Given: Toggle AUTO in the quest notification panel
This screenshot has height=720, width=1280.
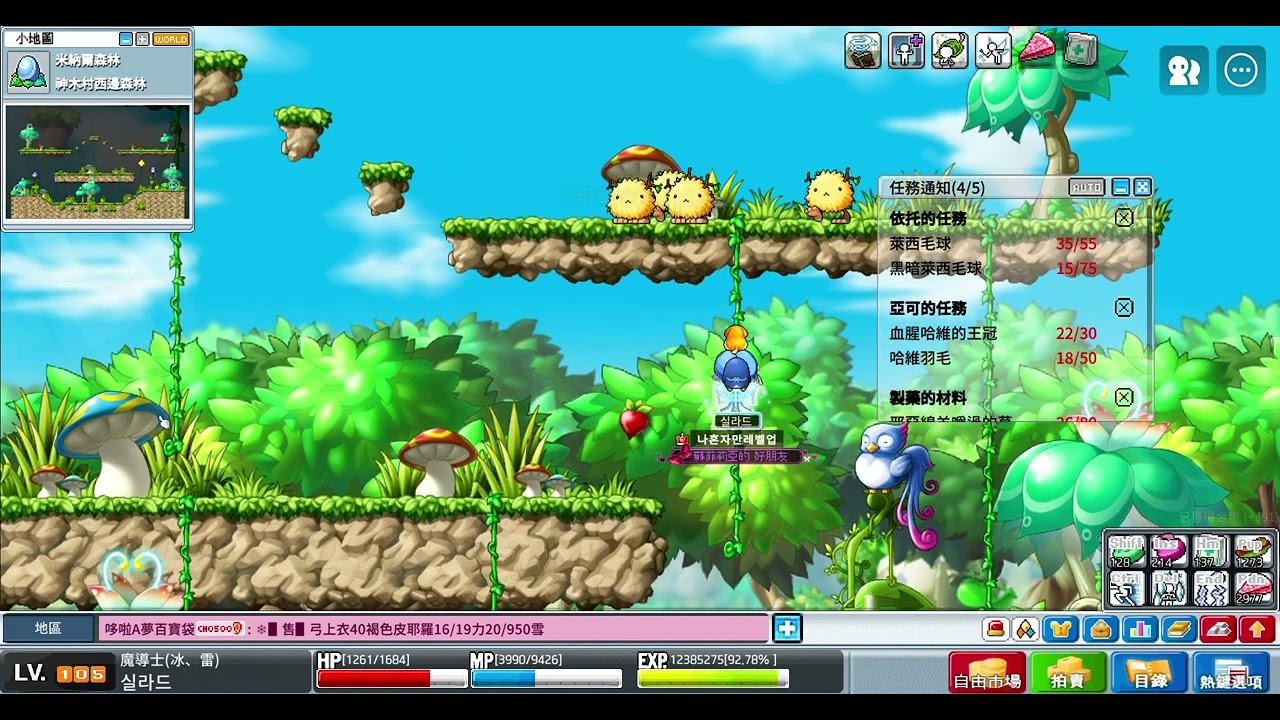Looking at the screenshot, I should (x=1087, y=187).
